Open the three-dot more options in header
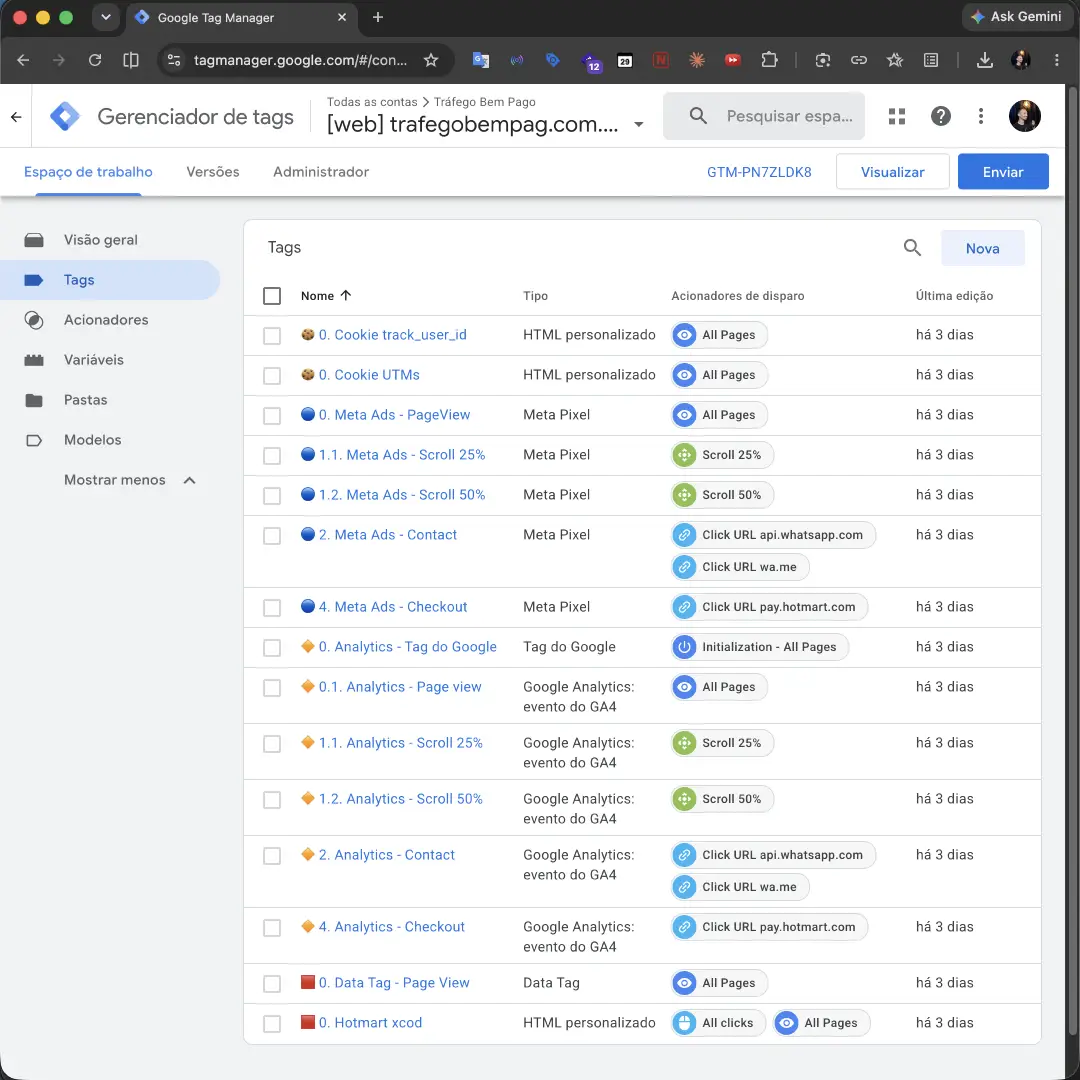This screenshot has width=1080, height=1080. (981, 116)
